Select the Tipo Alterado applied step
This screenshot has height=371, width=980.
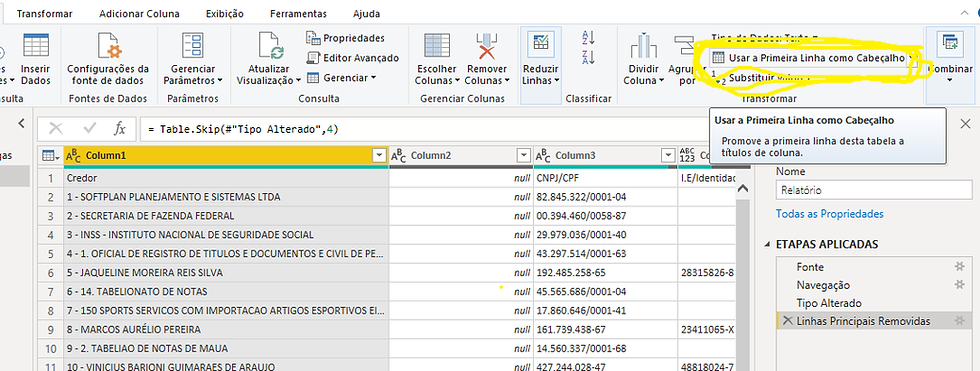click(829, 303)
